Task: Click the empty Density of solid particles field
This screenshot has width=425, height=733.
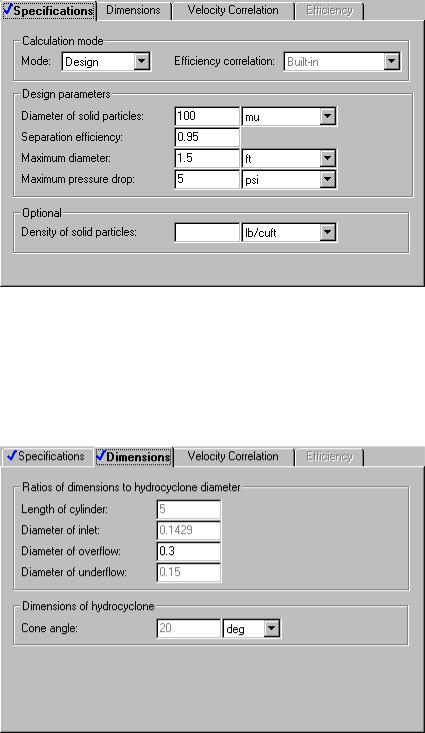Action: click(x=207, y=232)
